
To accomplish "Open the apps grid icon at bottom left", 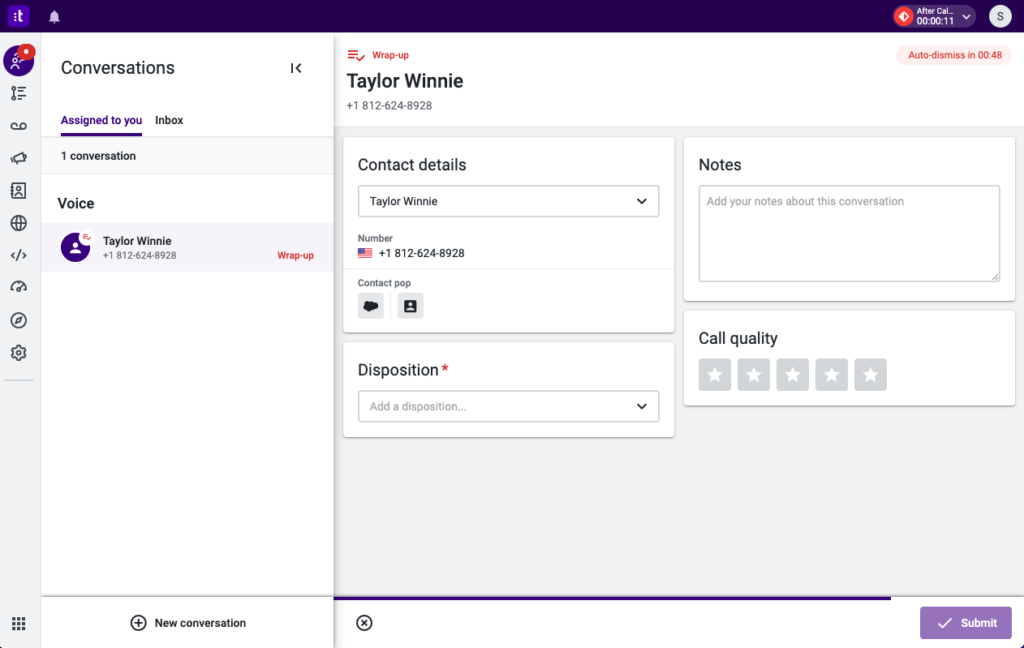I will coord(18,624).
